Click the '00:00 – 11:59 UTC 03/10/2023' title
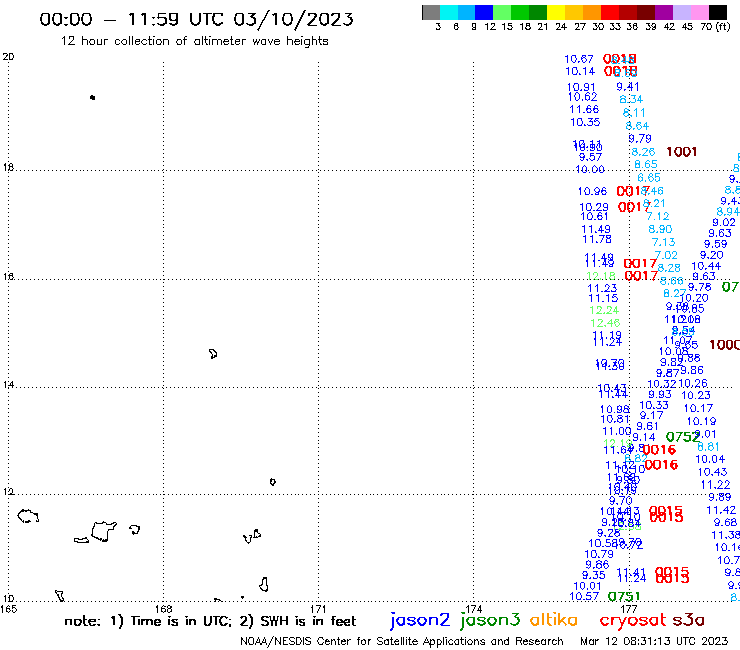Screen dimensions: 740x650 196,19
